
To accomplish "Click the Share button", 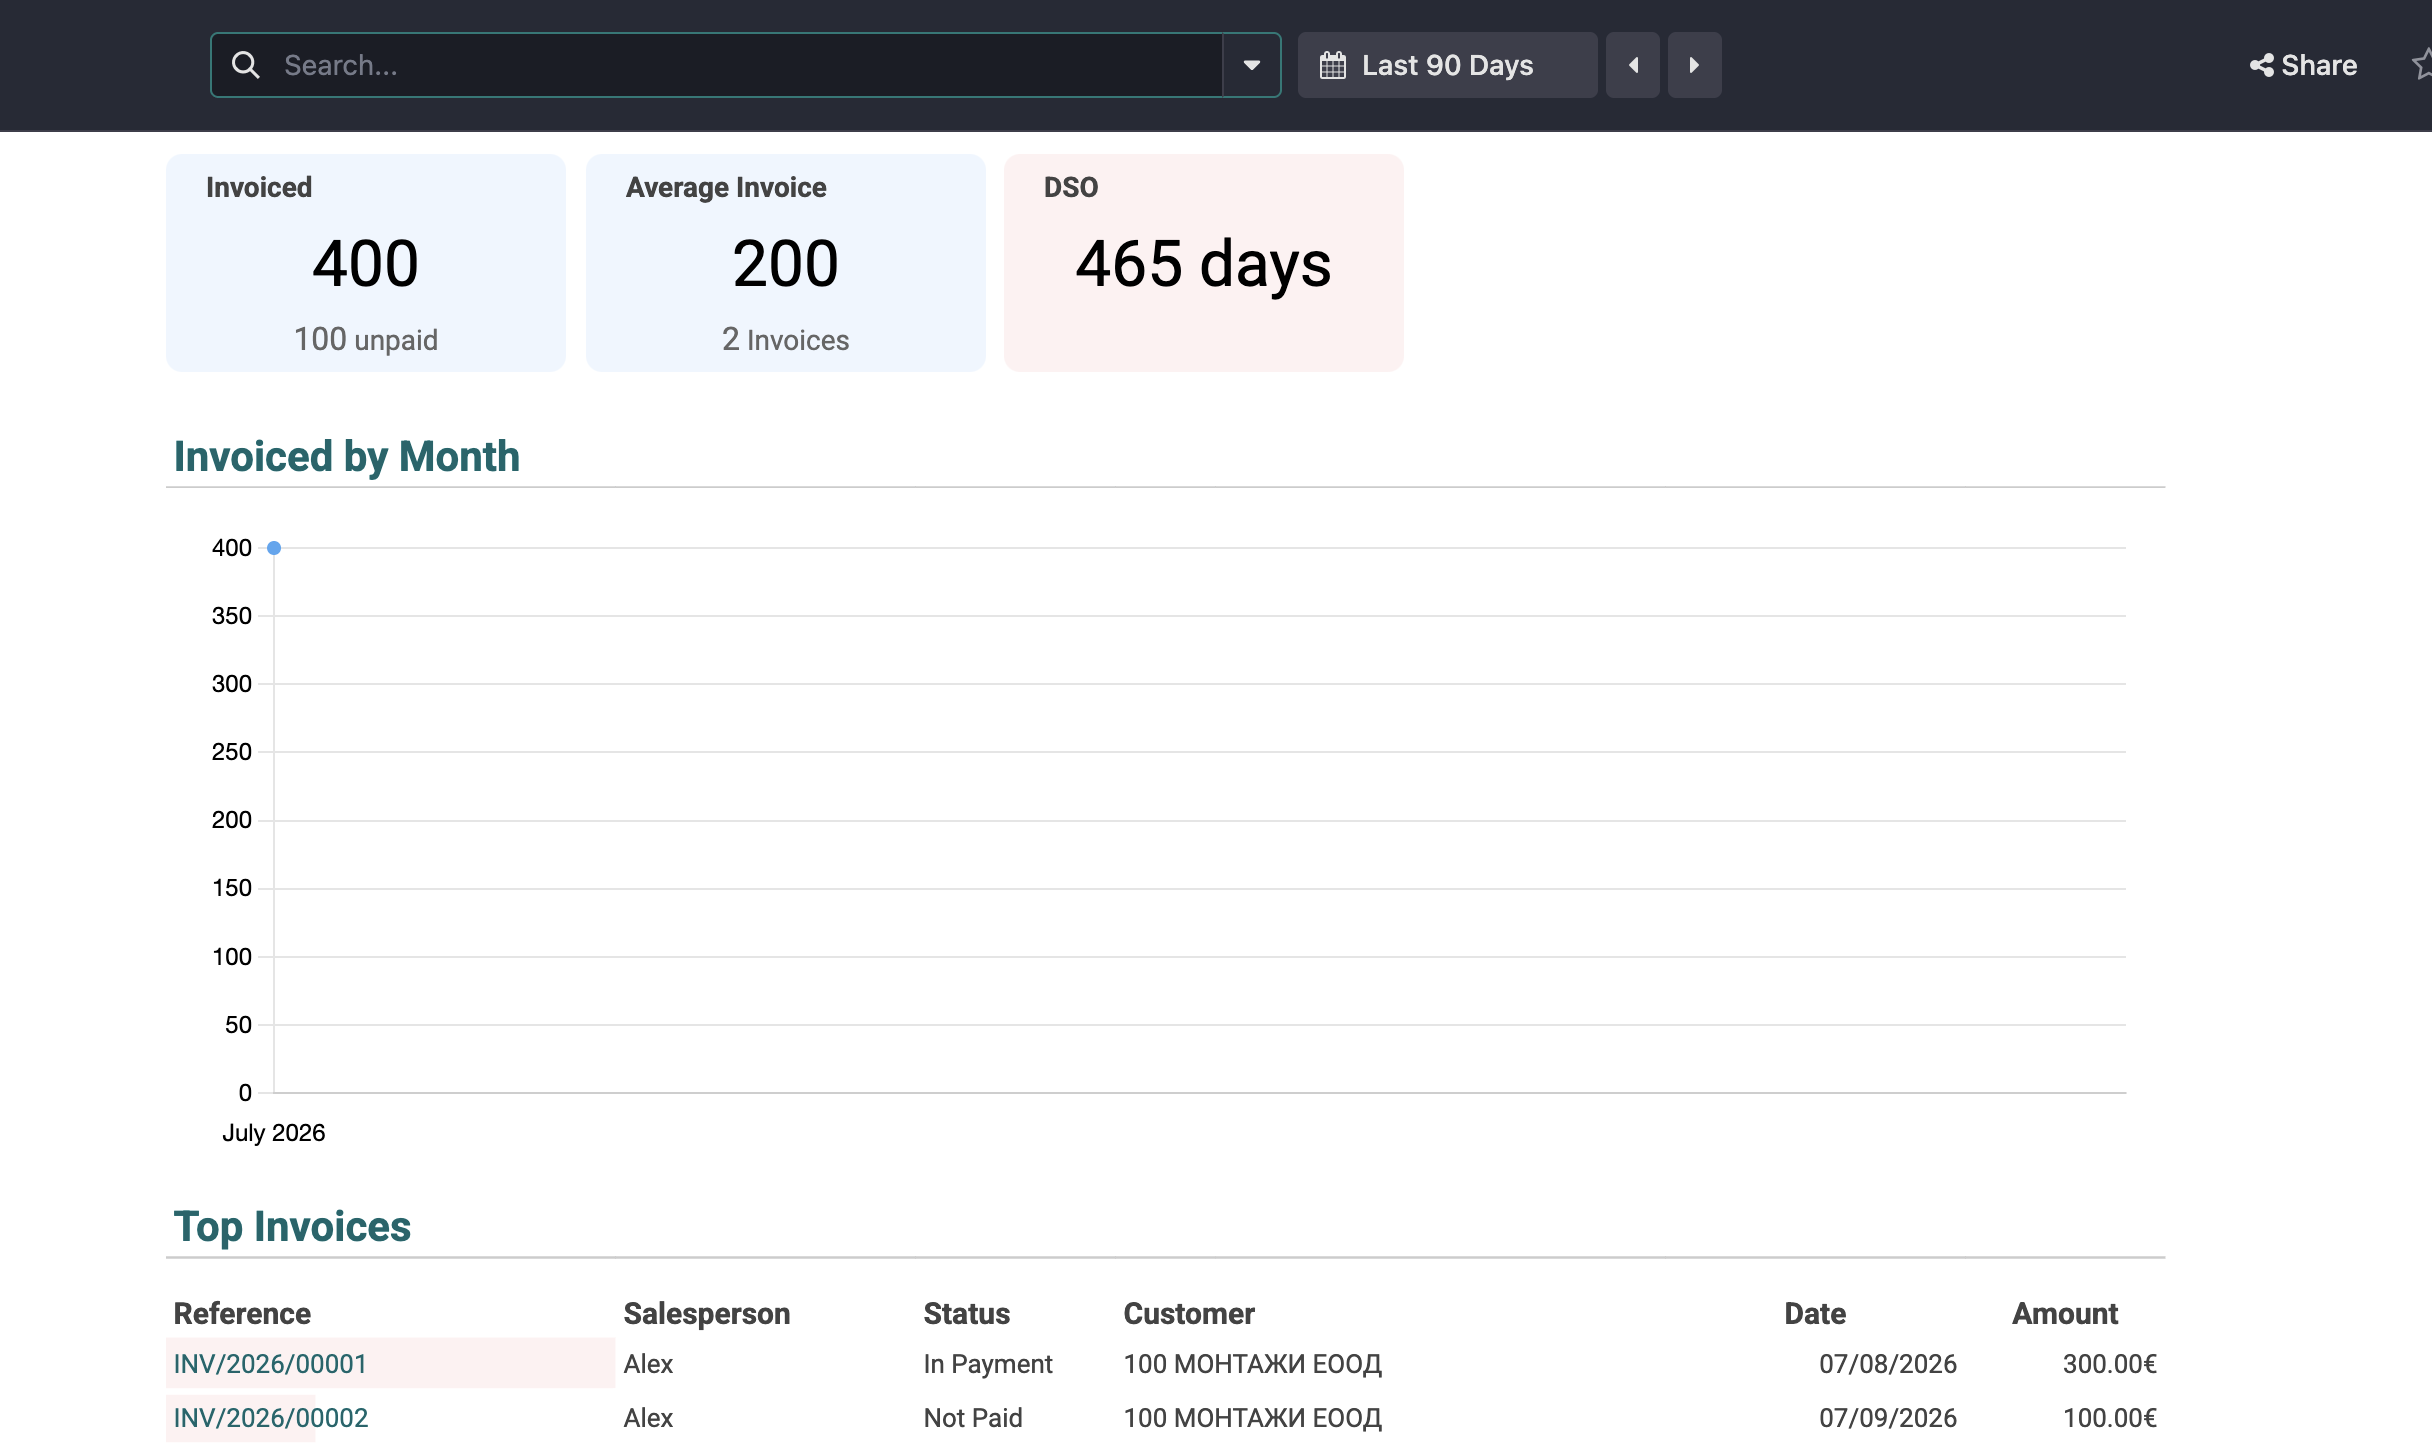I will [x=2303, y=65].
